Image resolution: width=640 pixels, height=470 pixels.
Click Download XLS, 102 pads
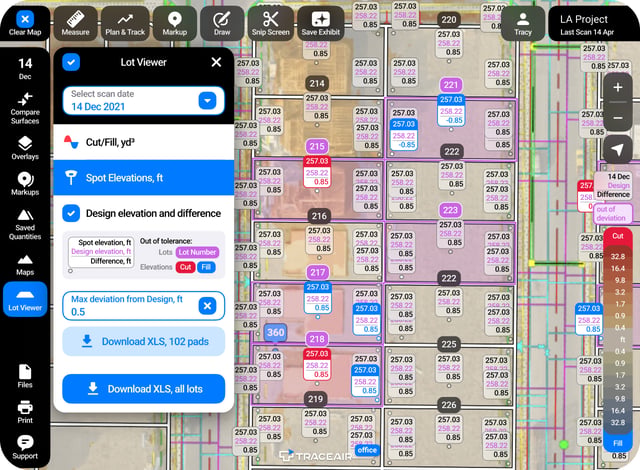point(143,341)
